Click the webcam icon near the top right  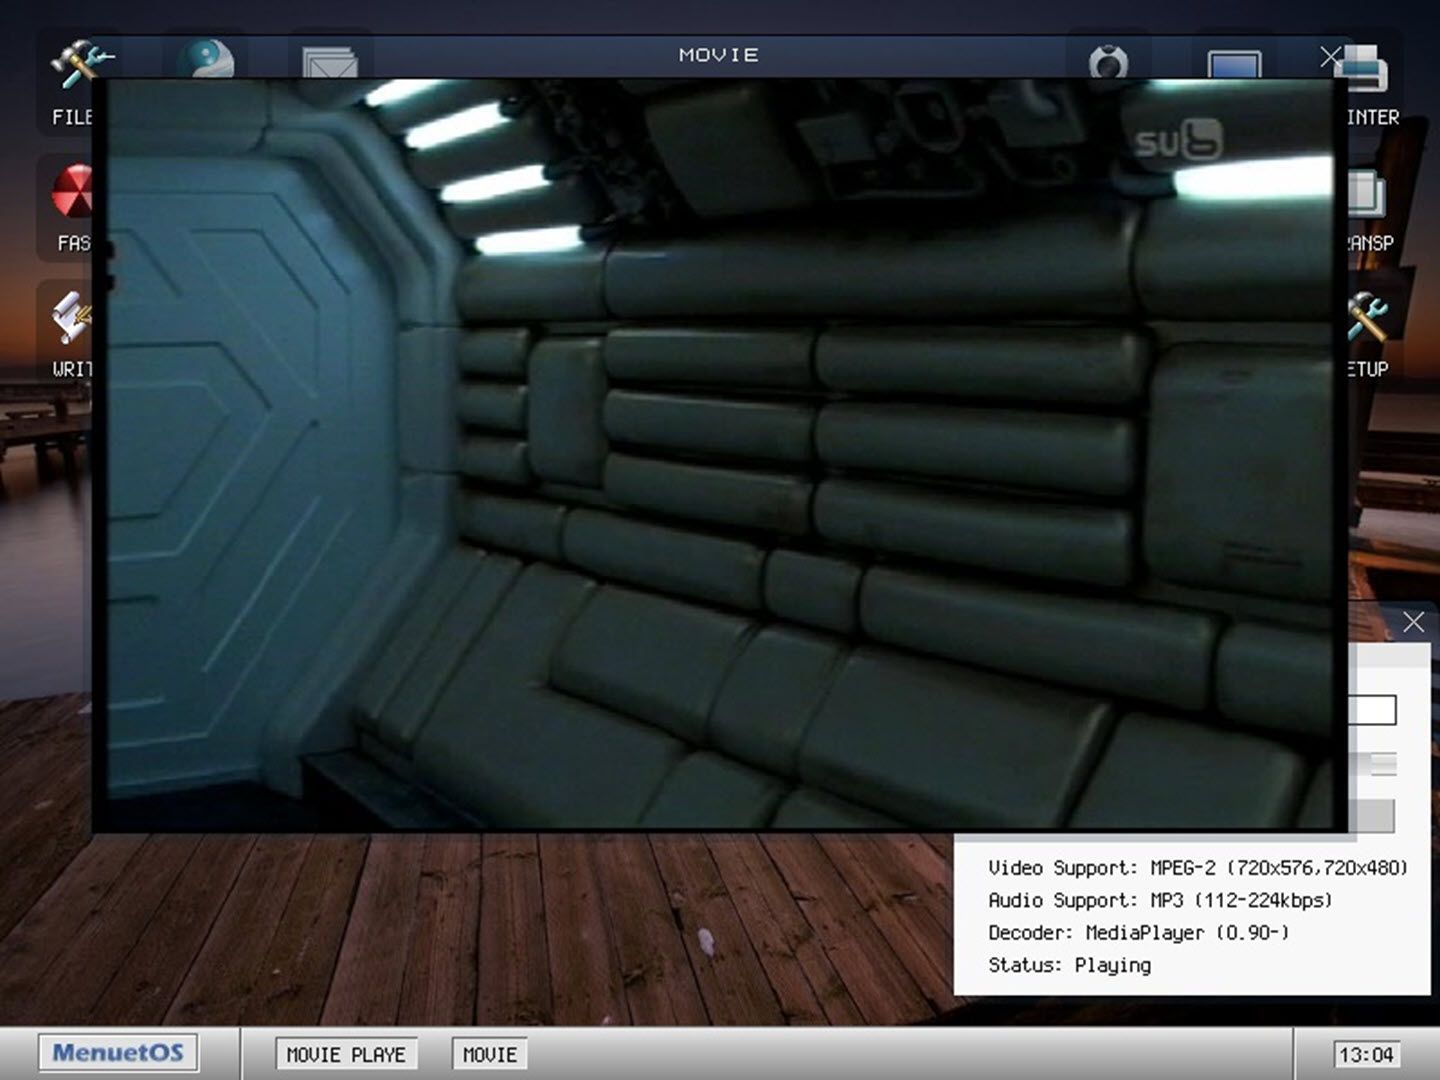(x=1108, y=61)
